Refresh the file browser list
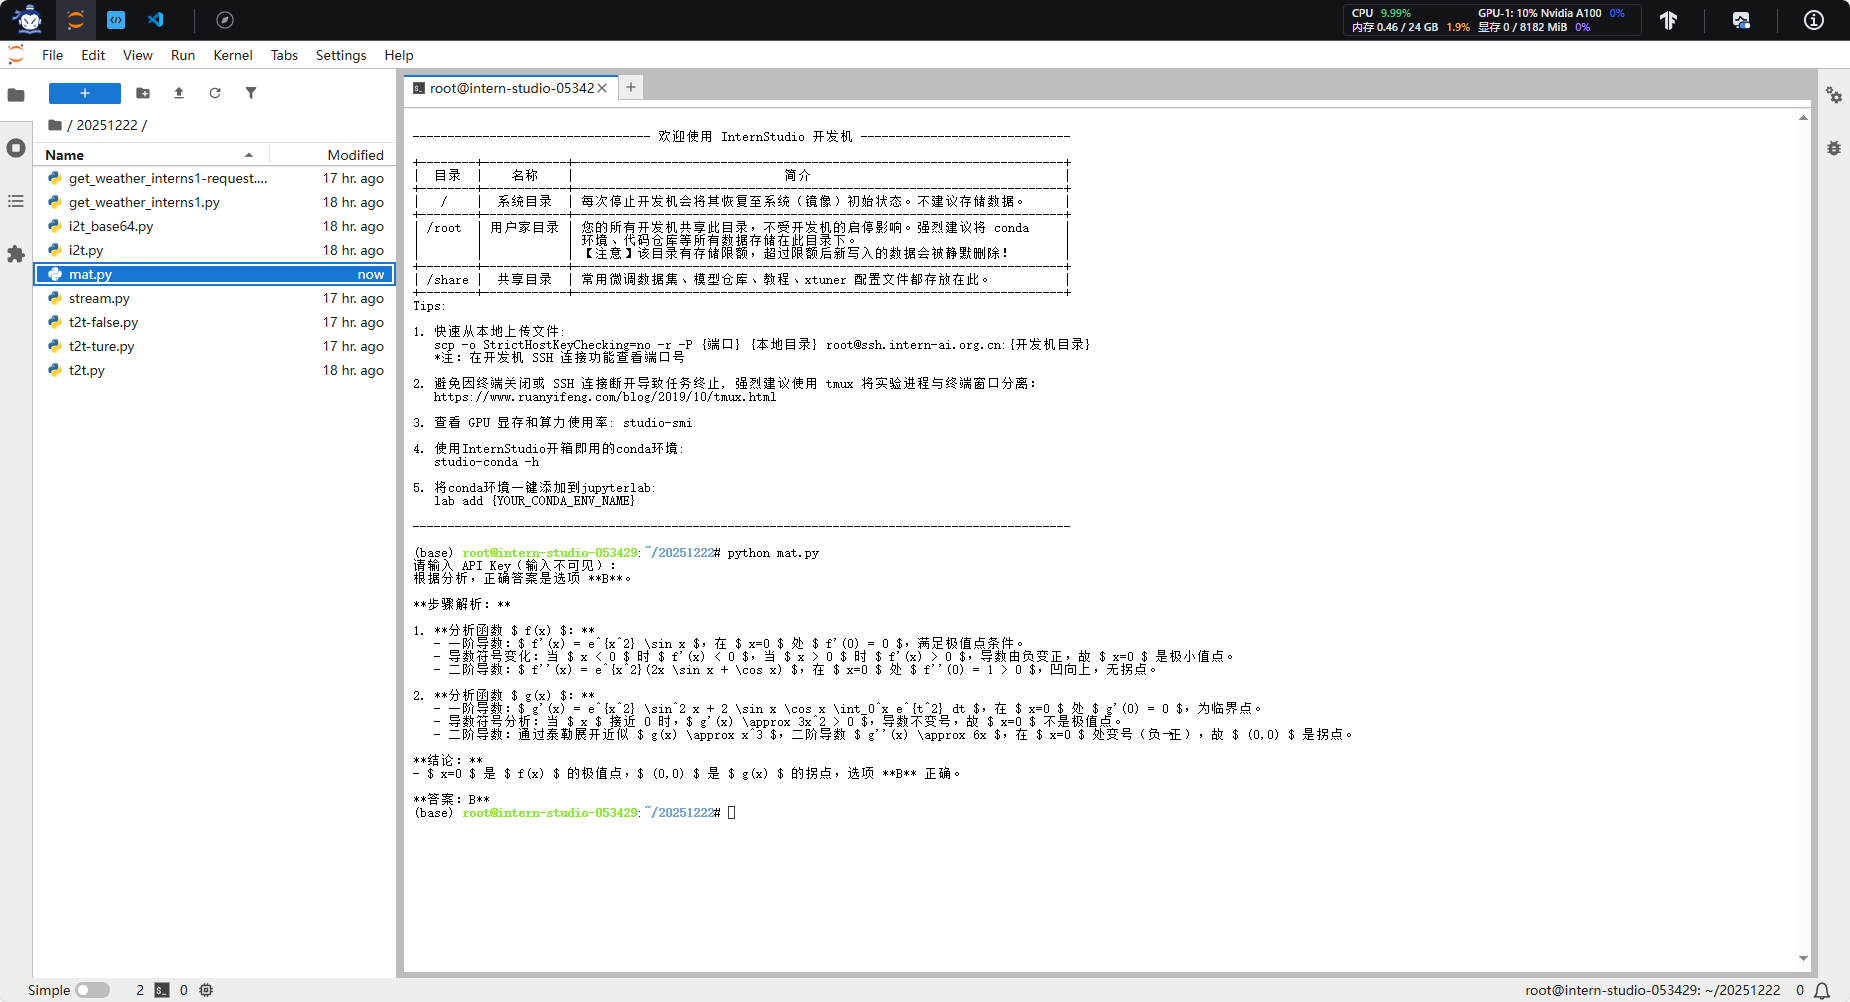Screen dimensions: 1850x1002 pyautogui.click(x=215, y=93)
